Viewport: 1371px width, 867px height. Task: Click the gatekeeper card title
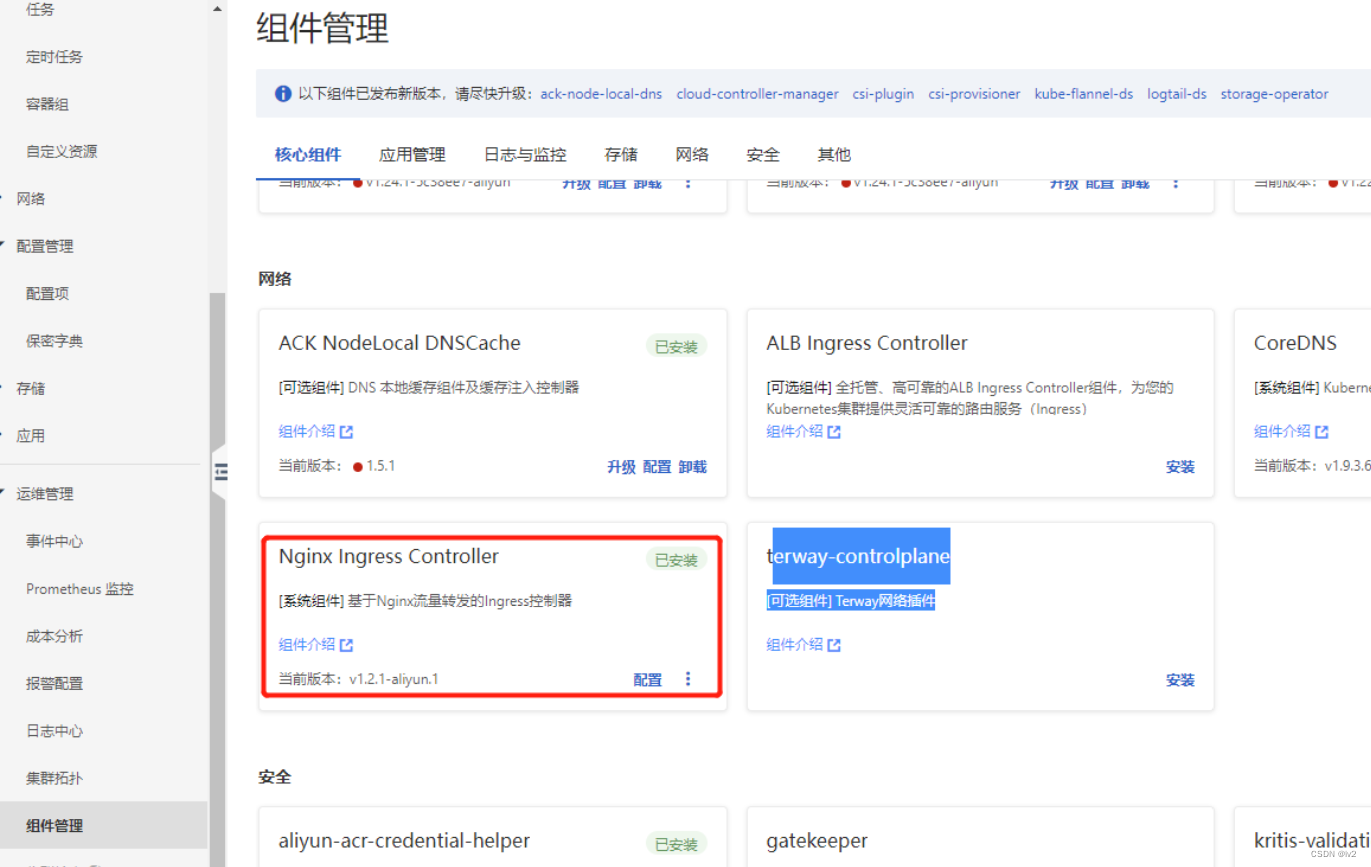pyautogui.click(x=817, y=841)
